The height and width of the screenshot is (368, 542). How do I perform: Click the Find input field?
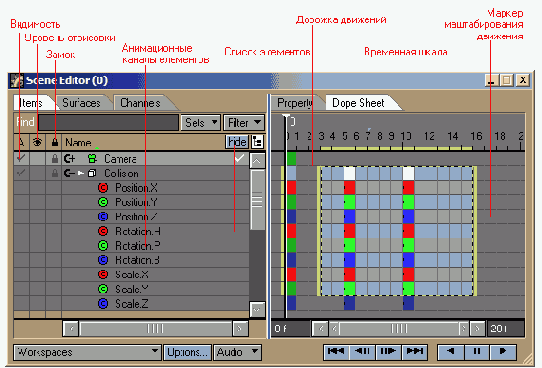(109, 122)
